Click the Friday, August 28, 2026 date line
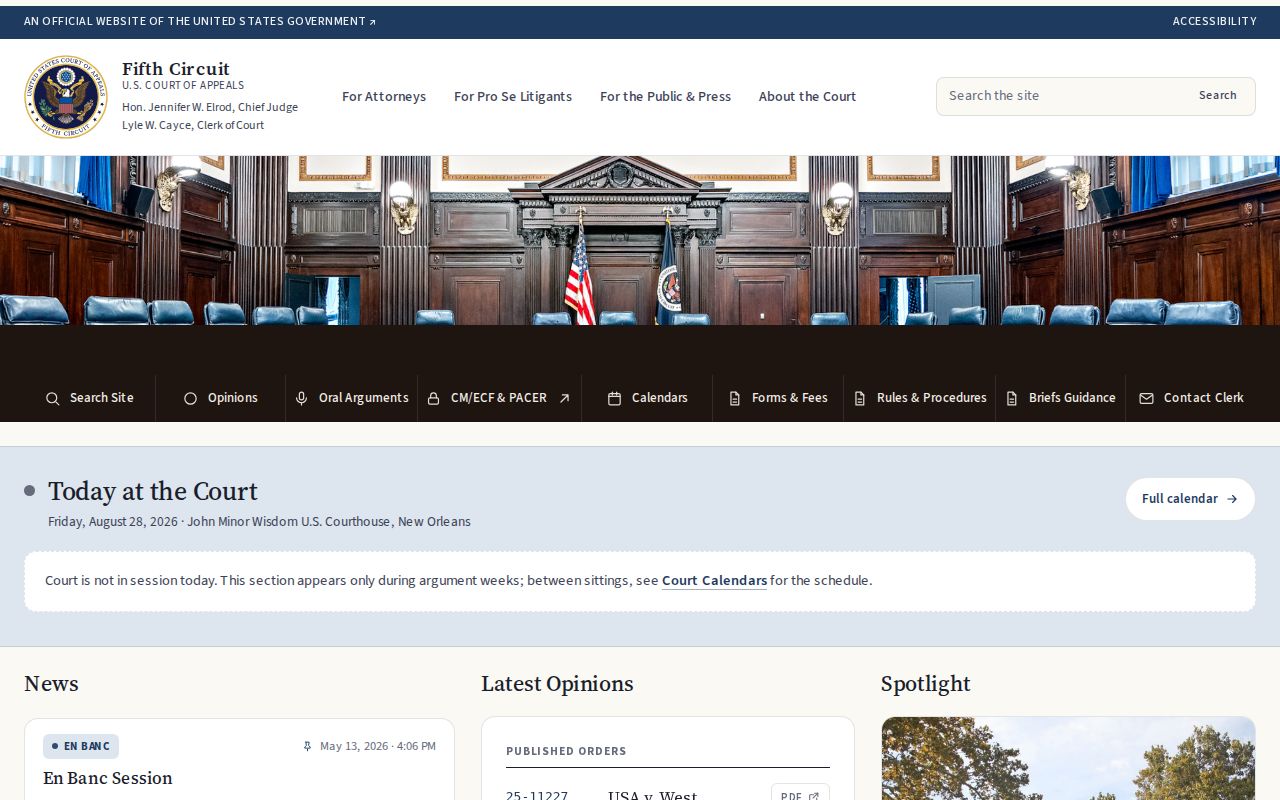This screenshot has width=1280, height=800. [x=259, y=522]
